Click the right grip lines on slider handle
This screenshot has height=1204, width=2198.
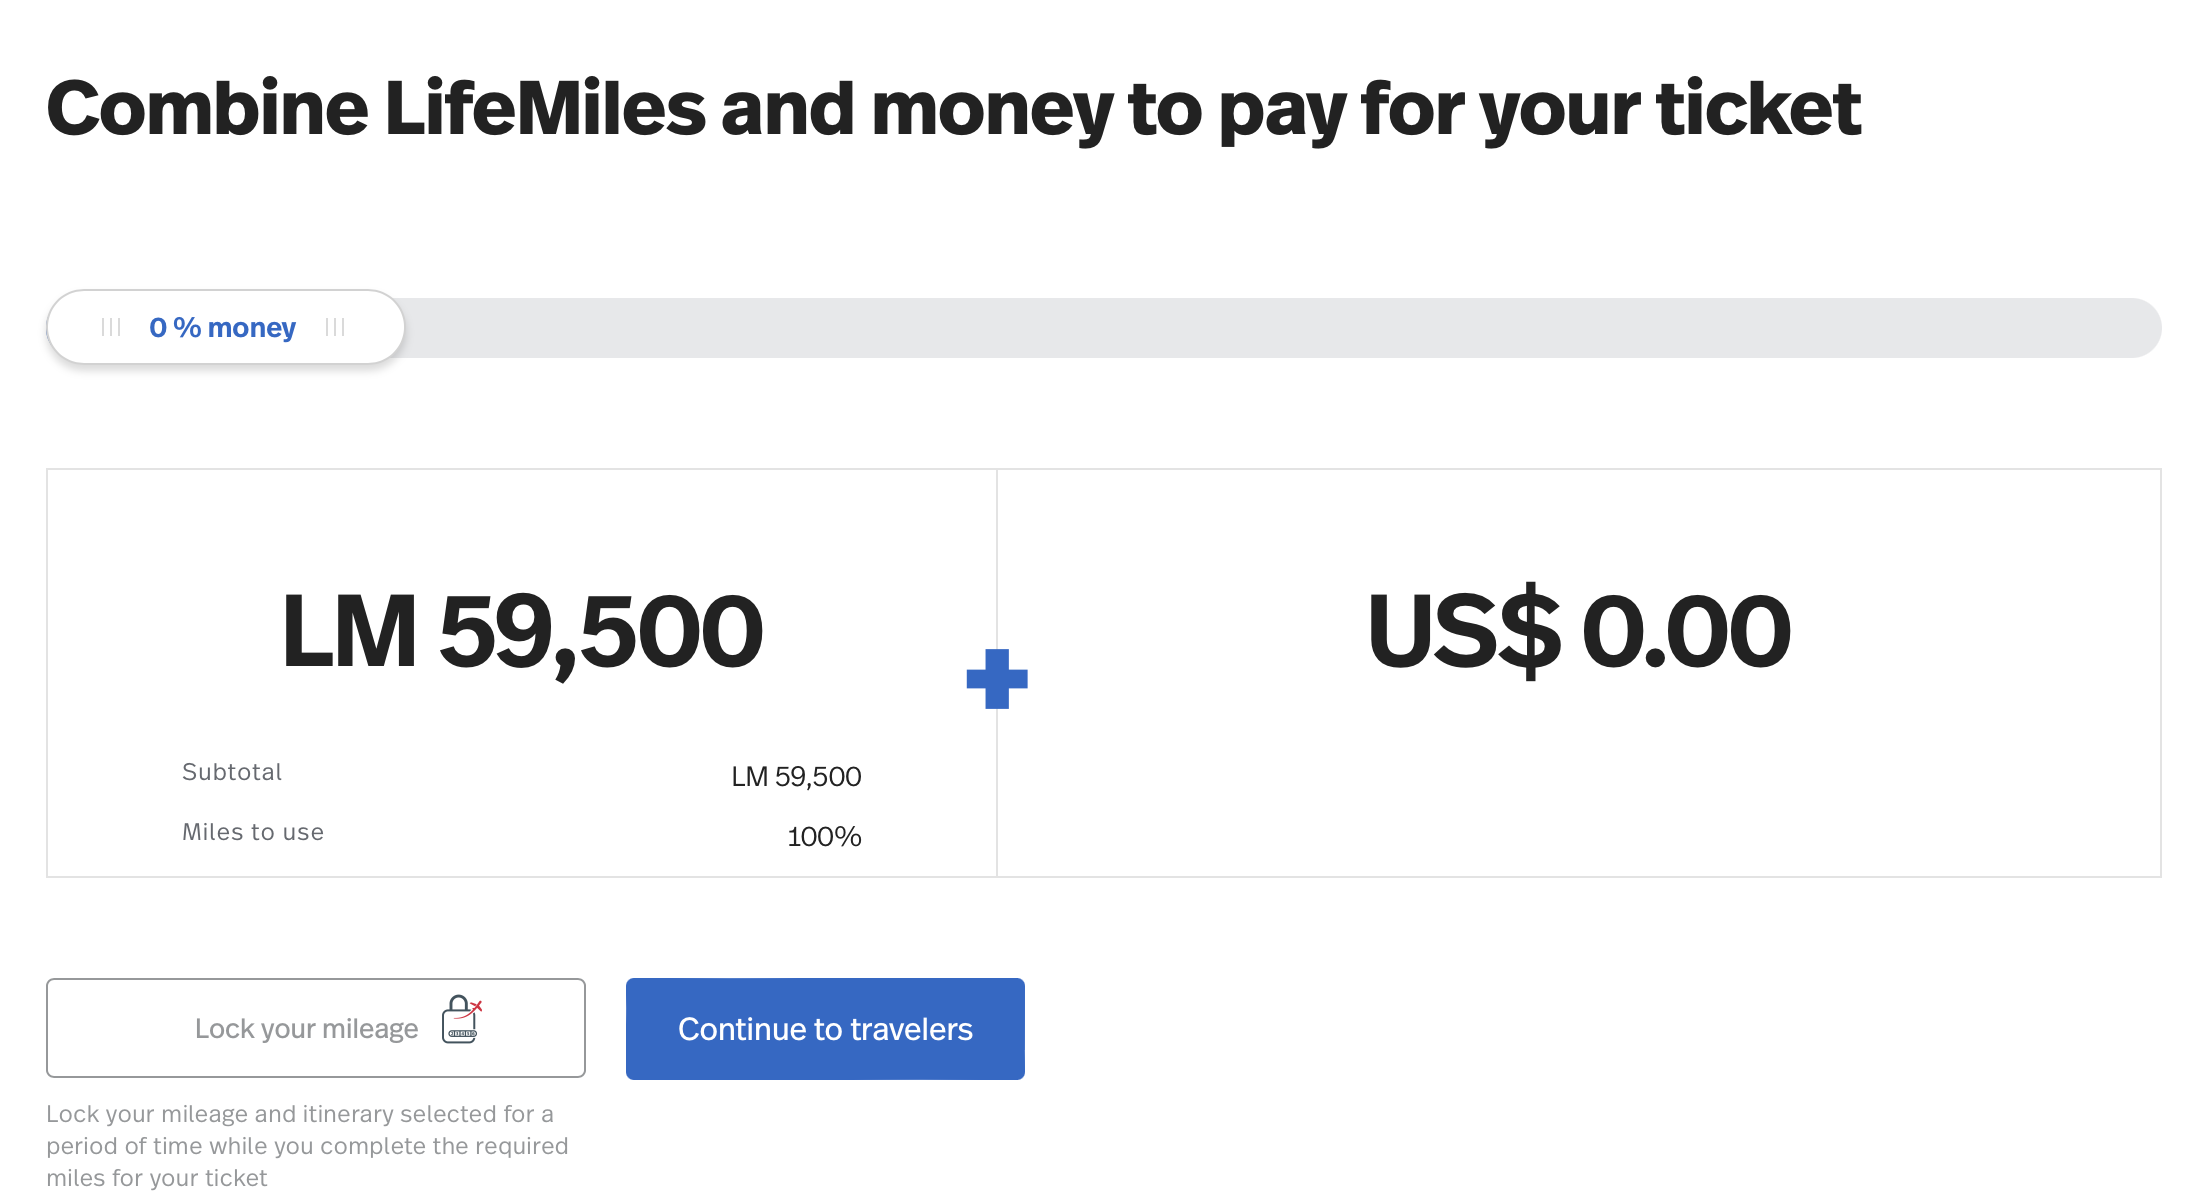(335, 327)
